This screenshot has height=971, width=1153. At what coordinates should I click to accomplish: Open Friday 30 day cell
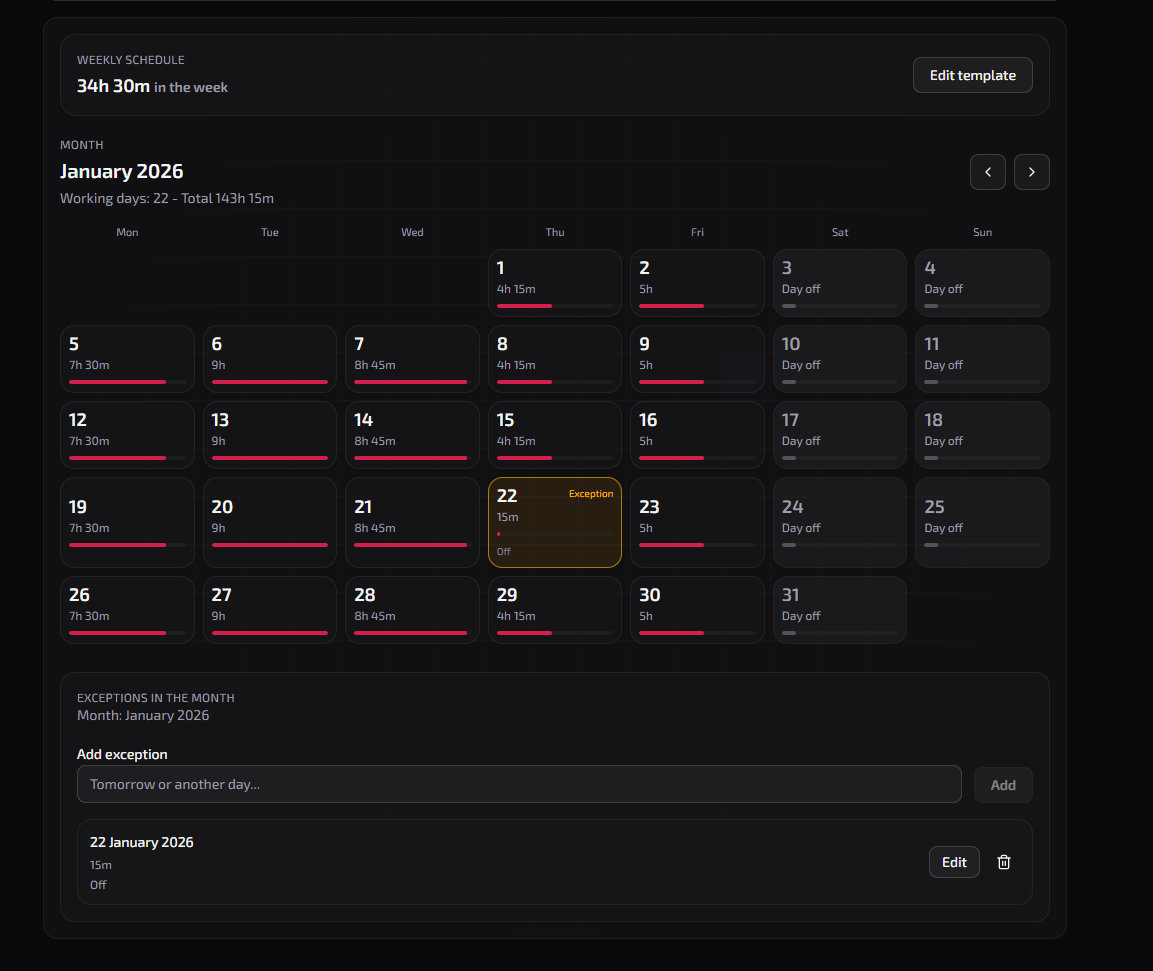click(x=697, y=610)
